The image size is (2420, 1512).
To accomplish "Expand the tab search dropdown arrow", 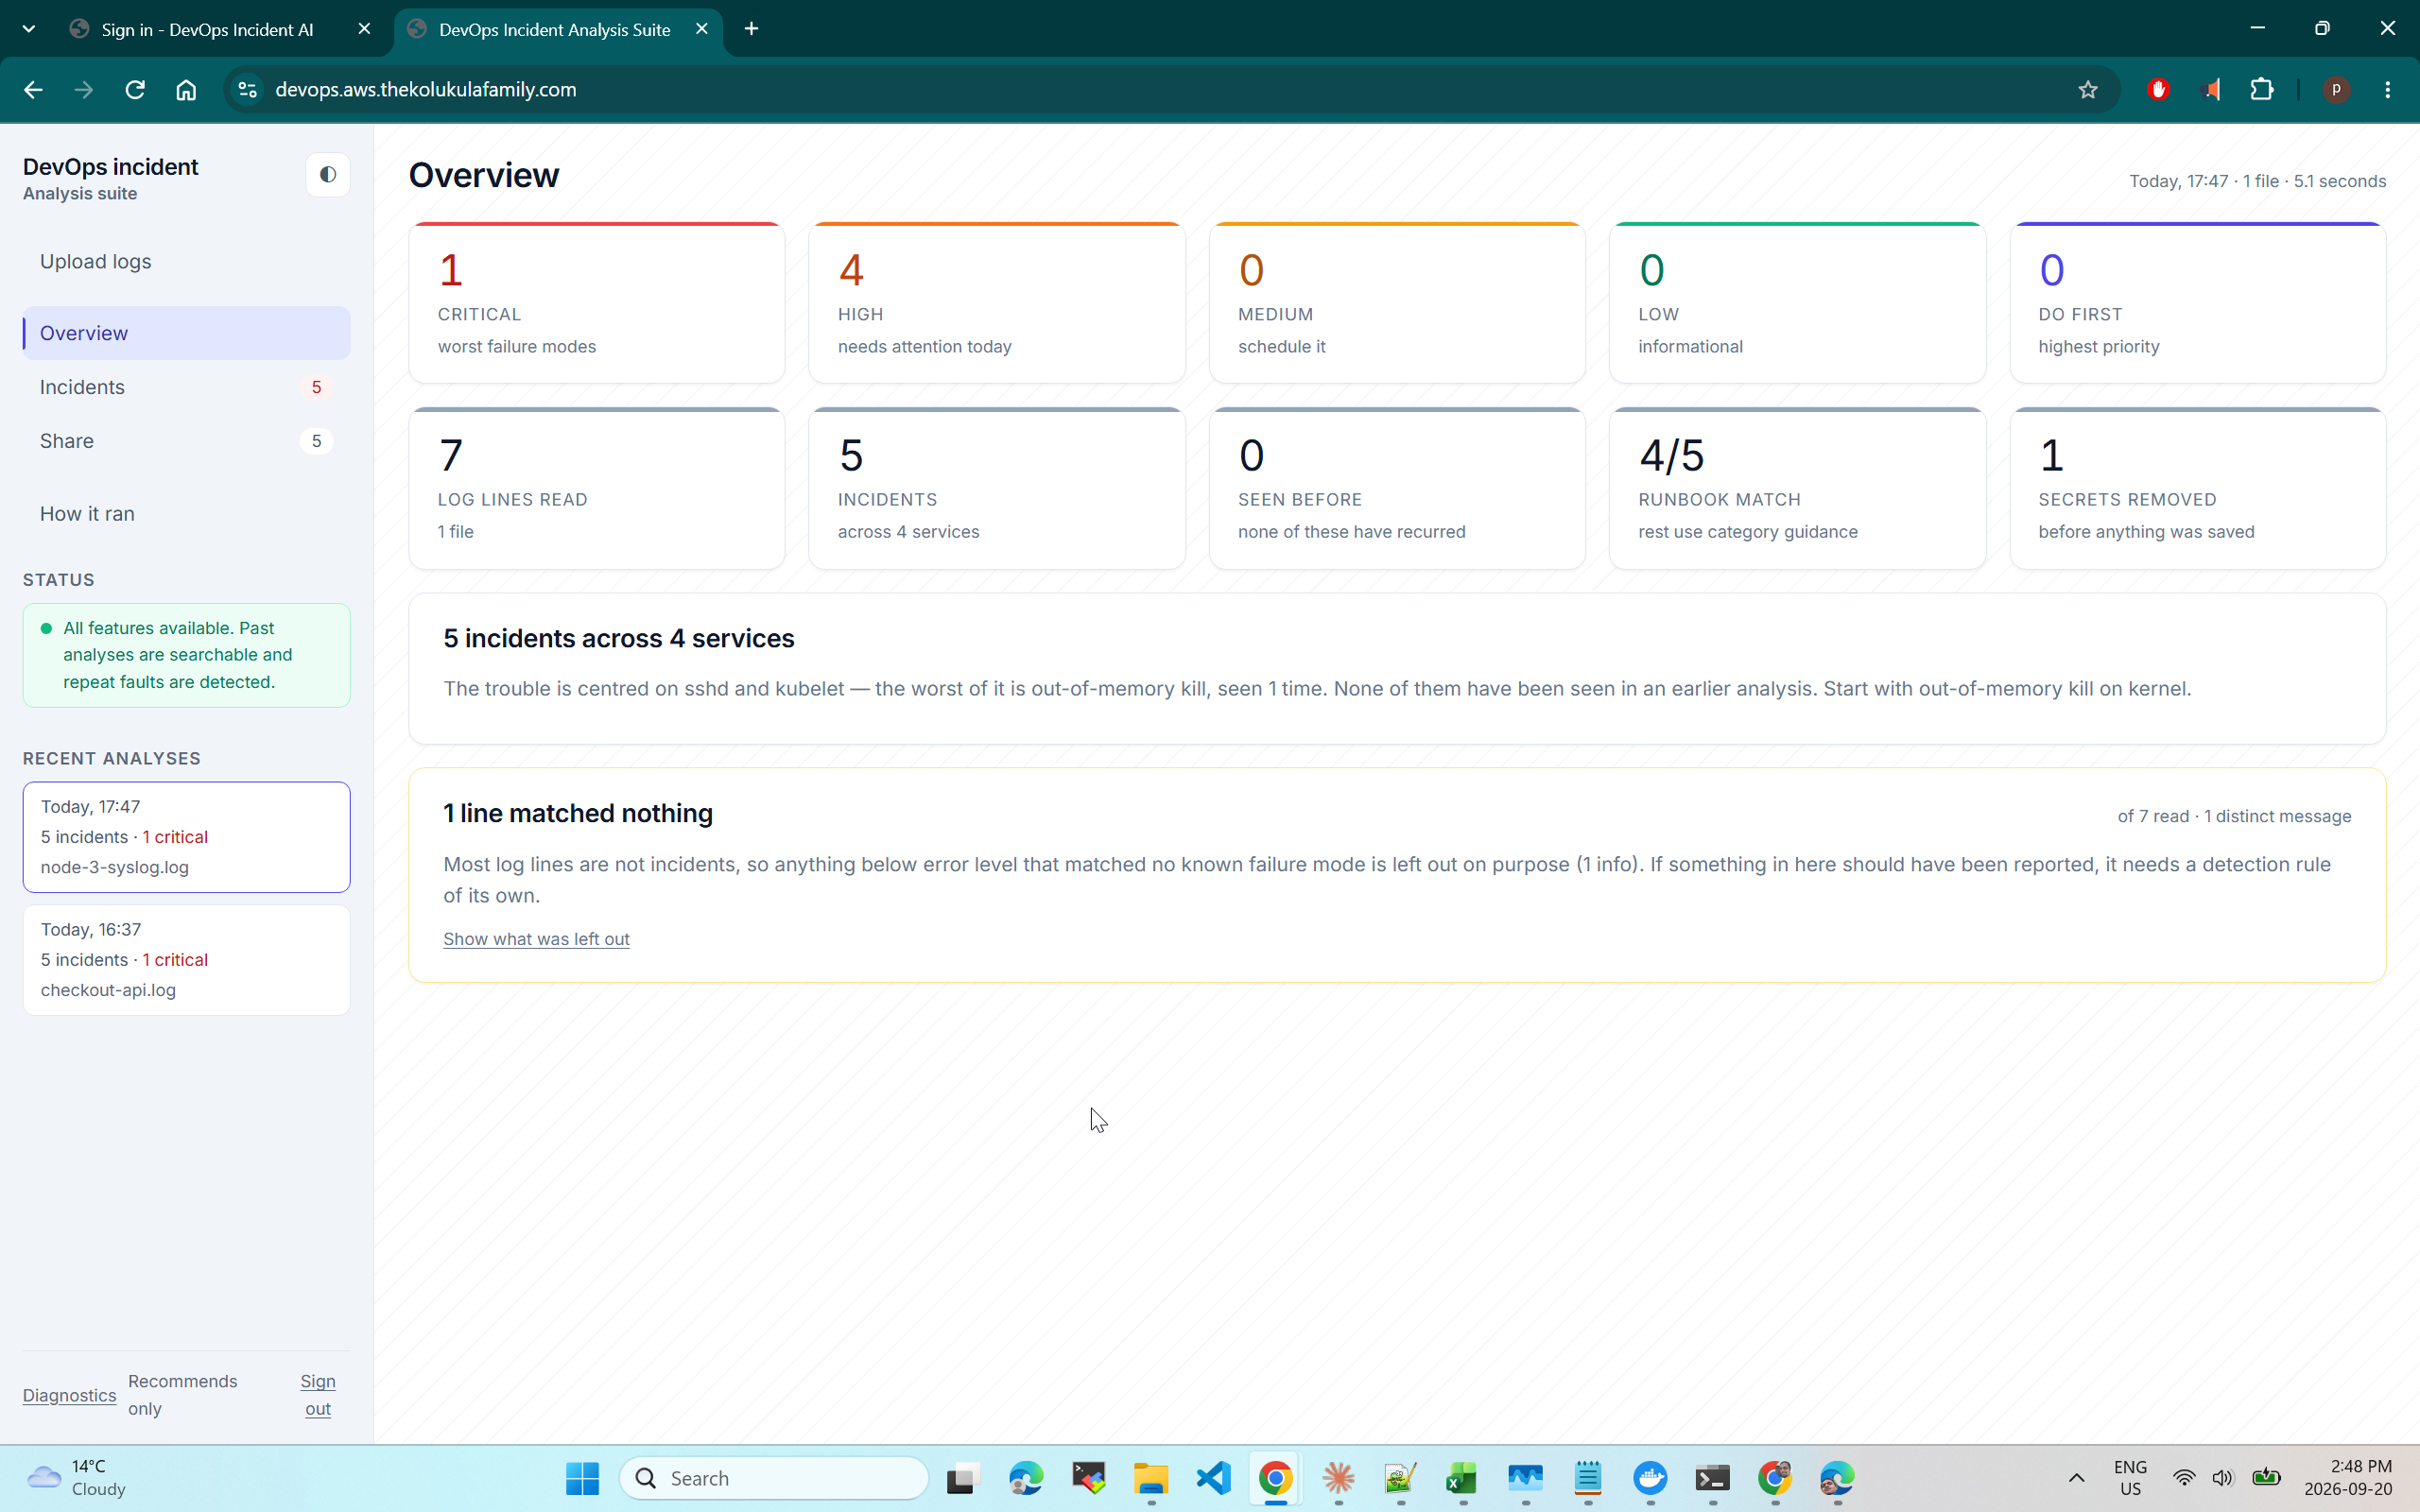I will tap(29, 29).
